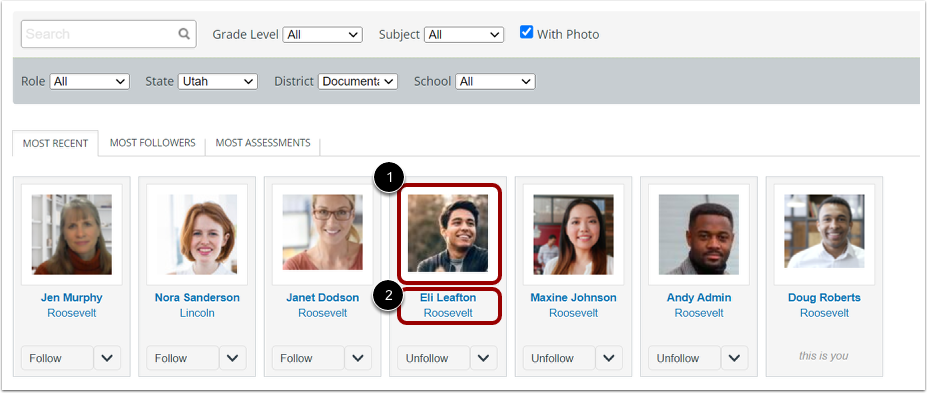Unfollow Eli Leafton
Screen dimensions: 927x393
pos(433,358)
